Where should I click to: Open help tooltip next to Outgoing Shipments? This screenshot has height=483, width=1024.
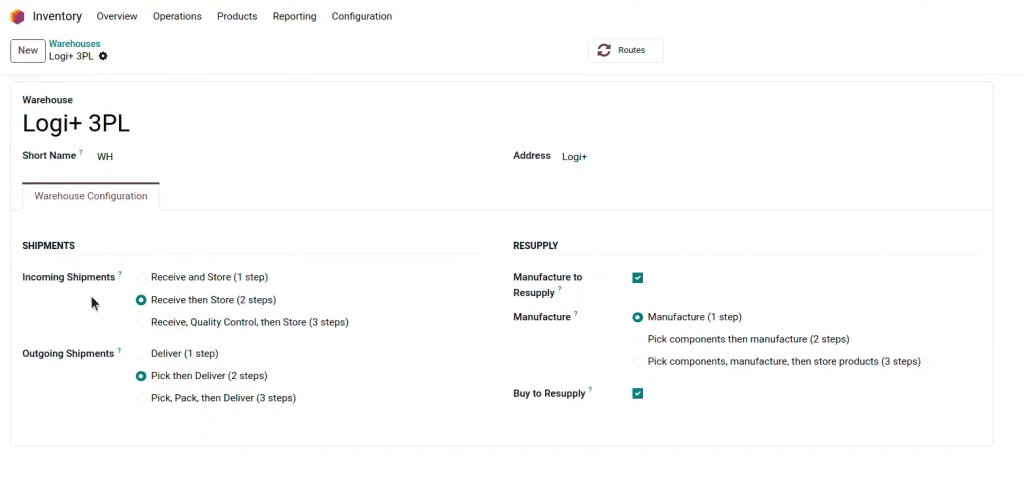tap(119, 350)
